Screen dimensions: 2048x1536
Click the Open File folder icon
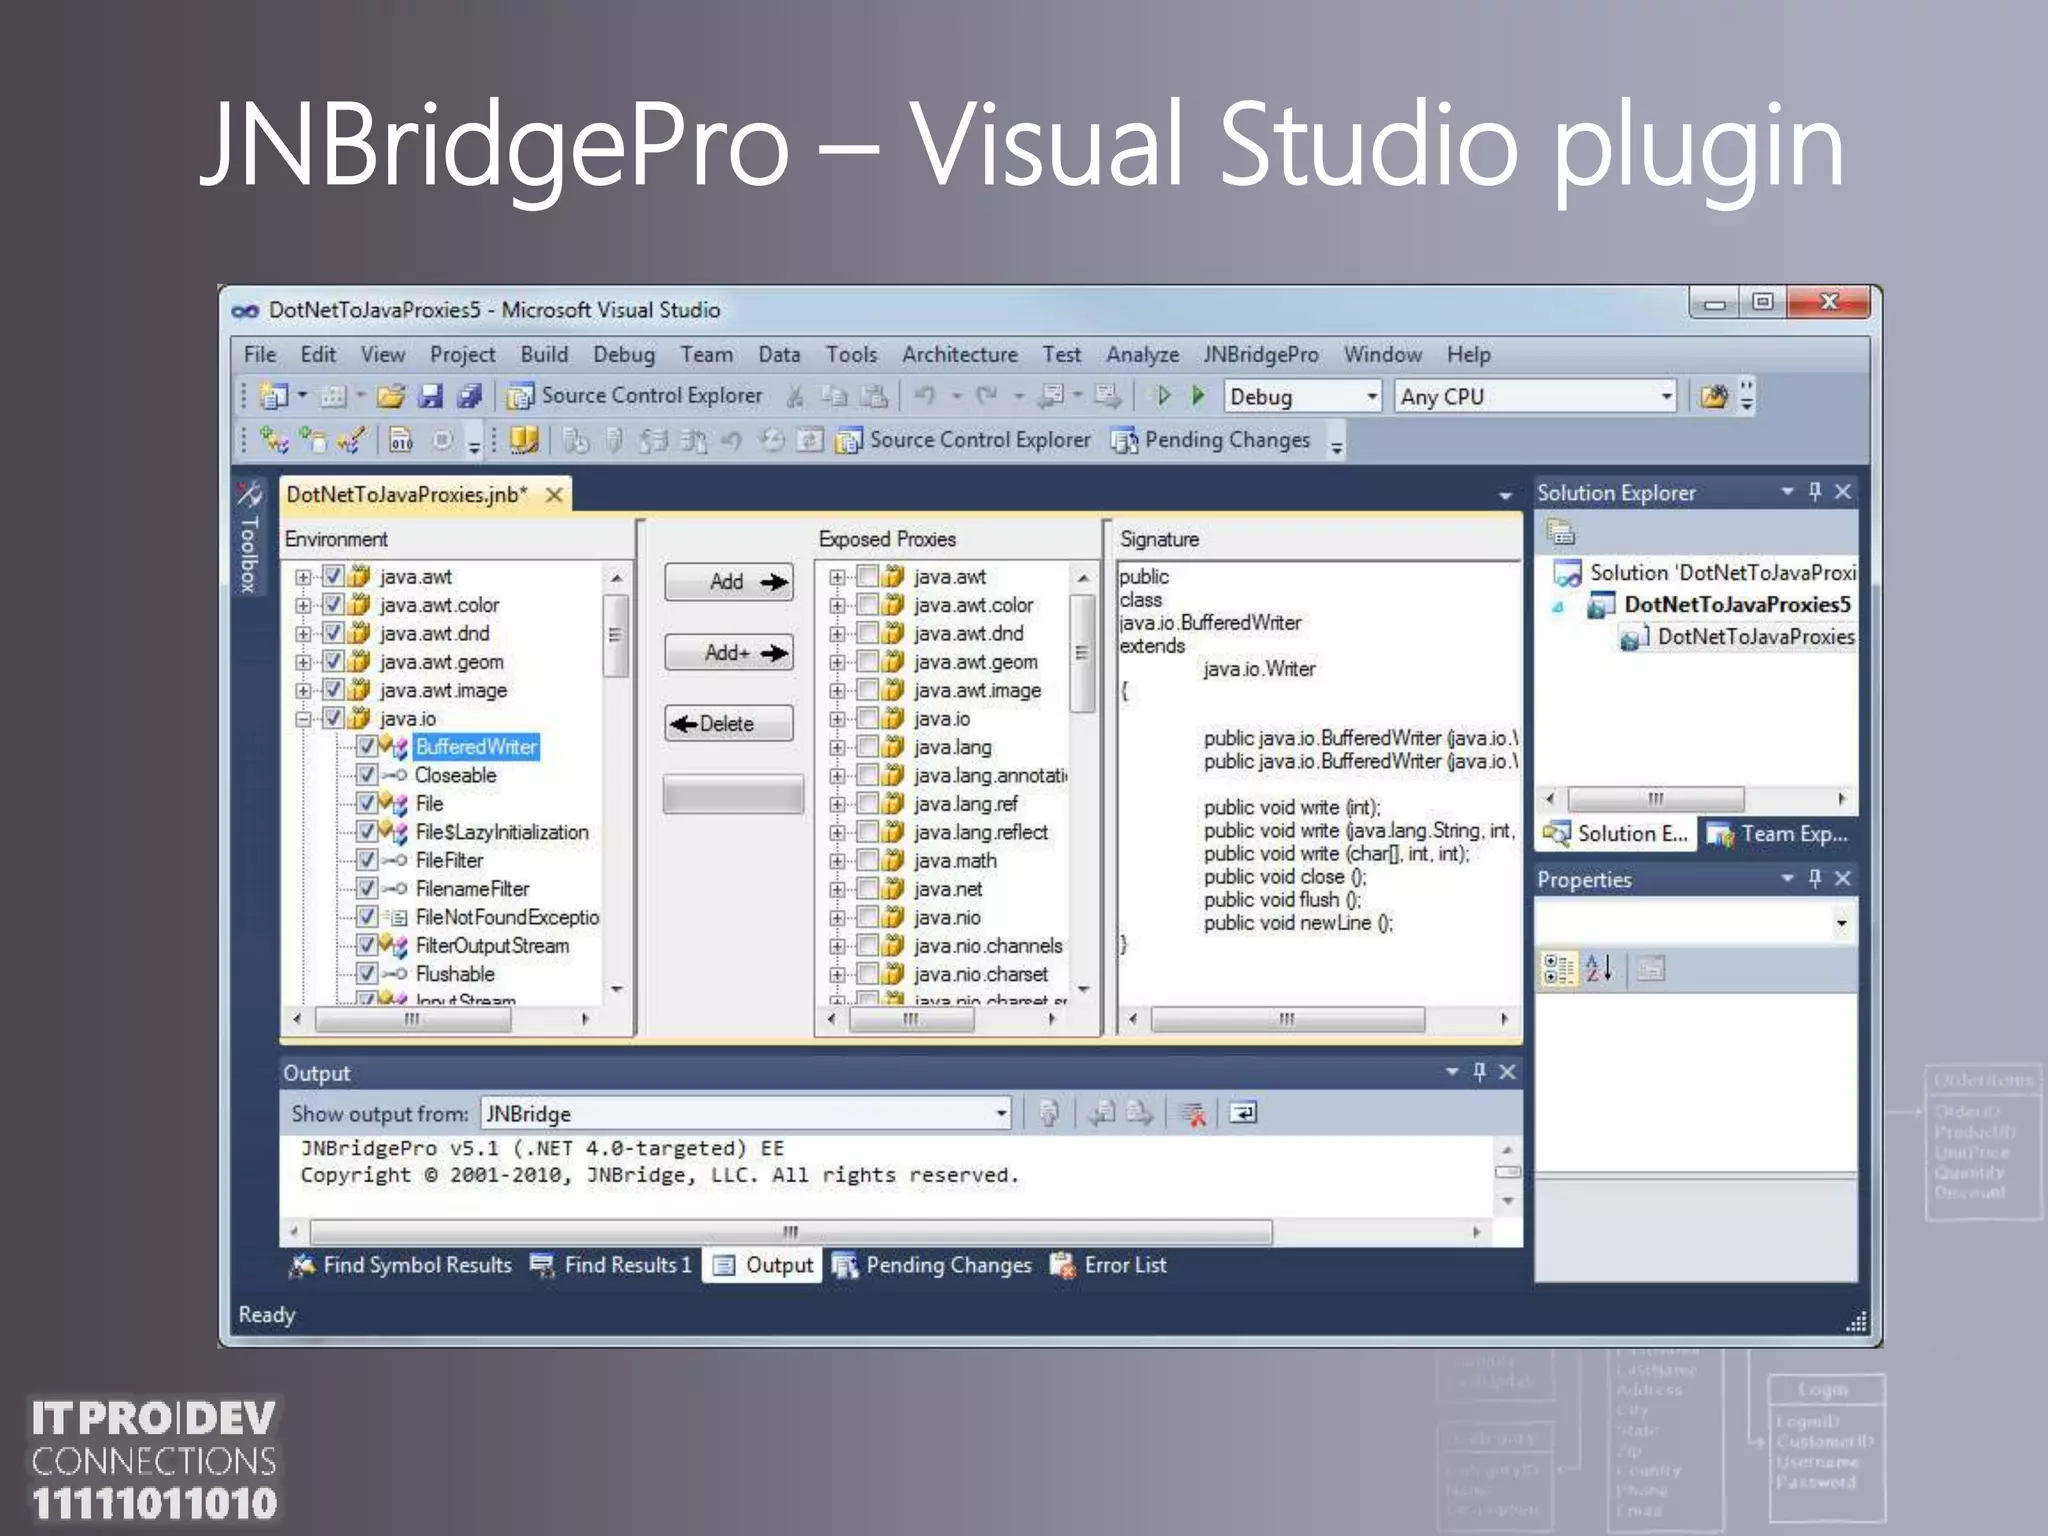point(390,396)
